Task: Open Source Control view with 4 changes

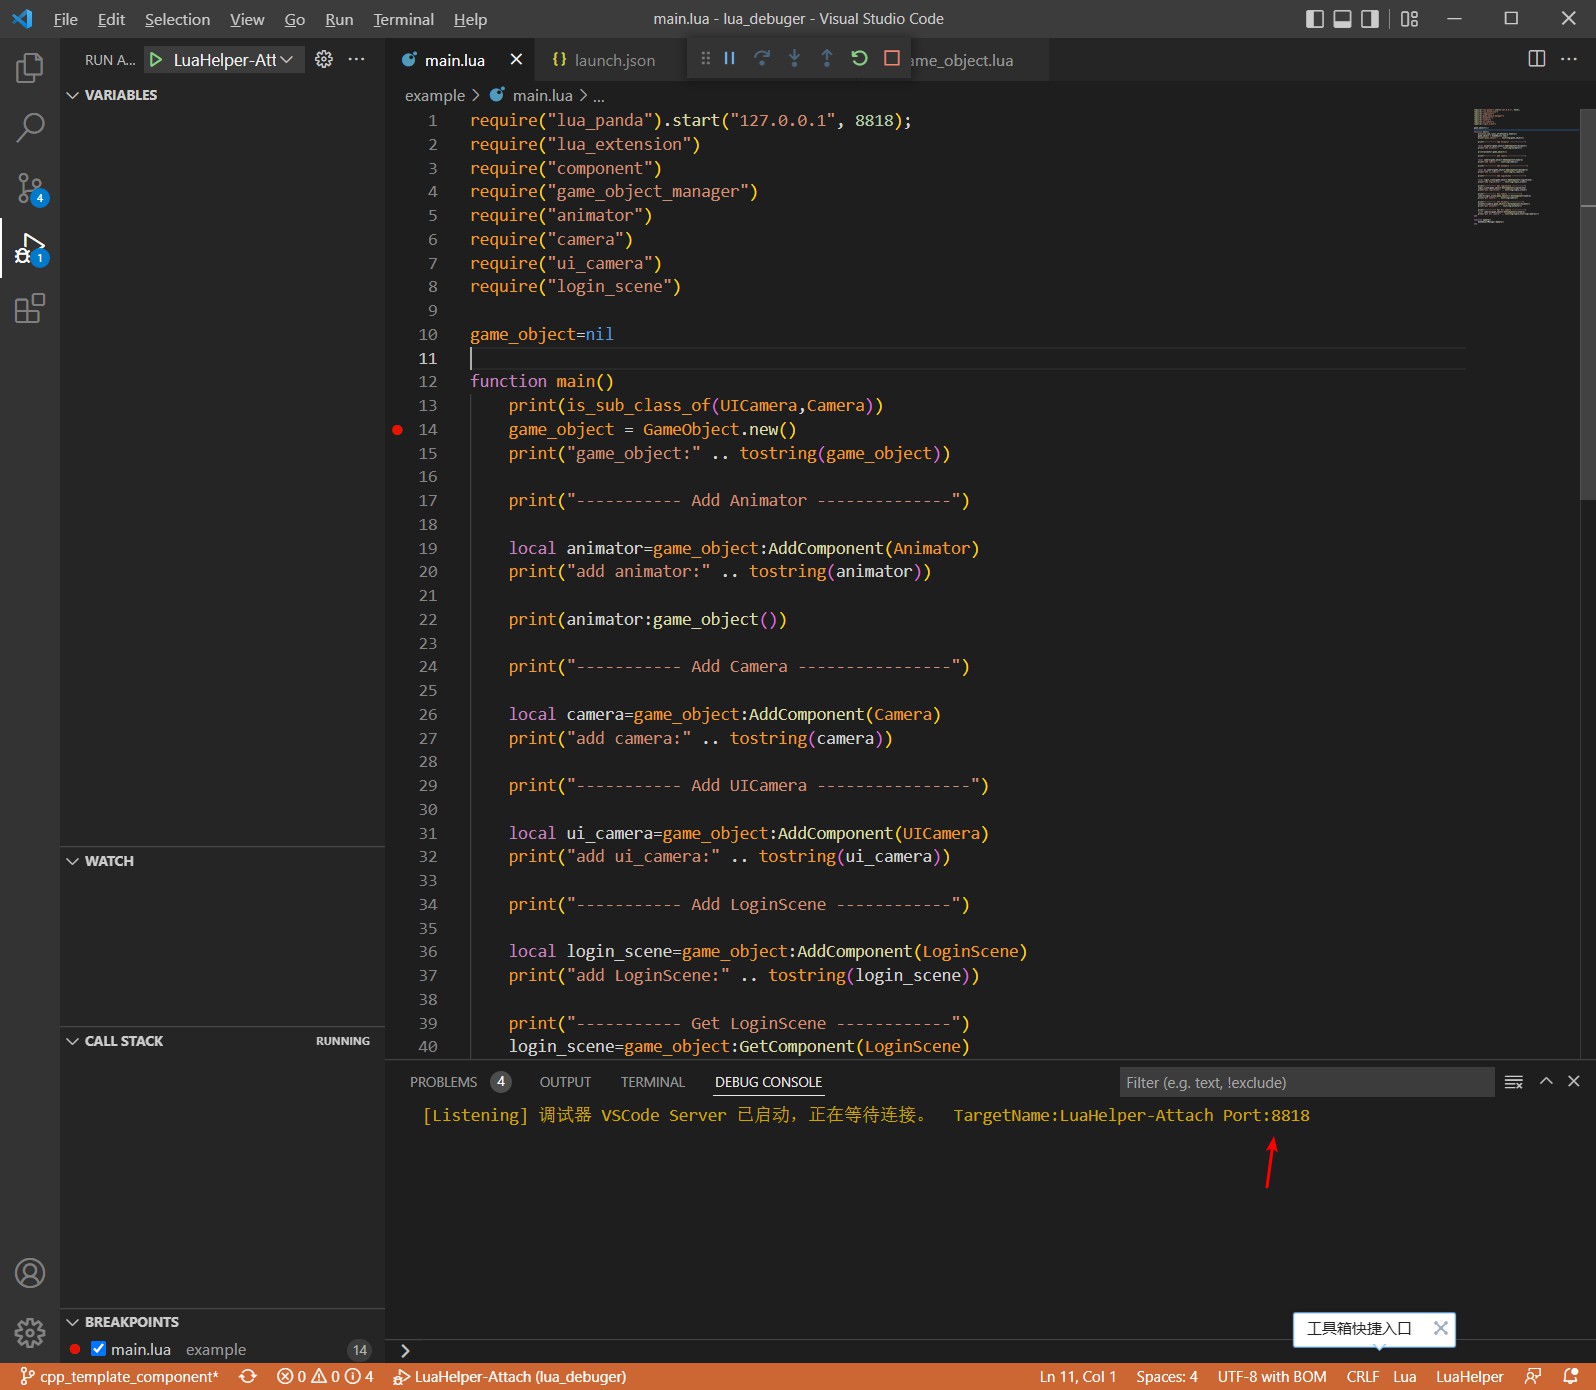Action: [x=30, y=188]
